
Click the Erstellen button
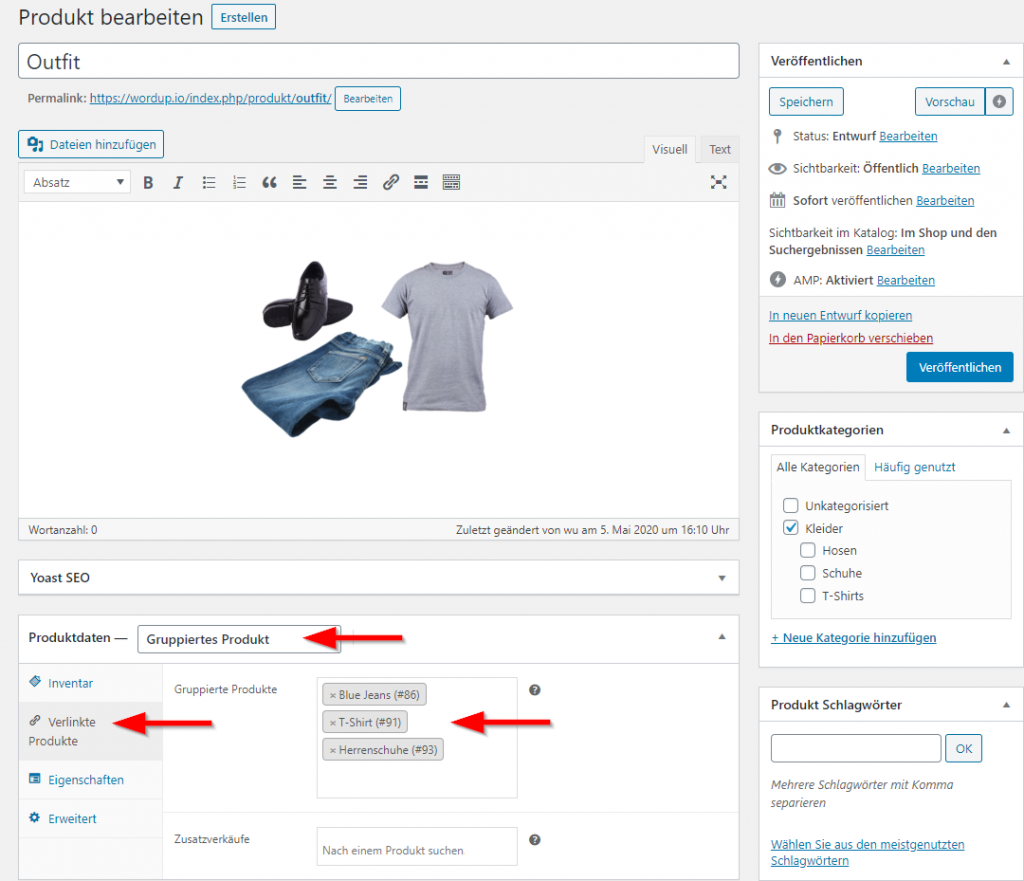pyautogui.click(x=244, y=18)
